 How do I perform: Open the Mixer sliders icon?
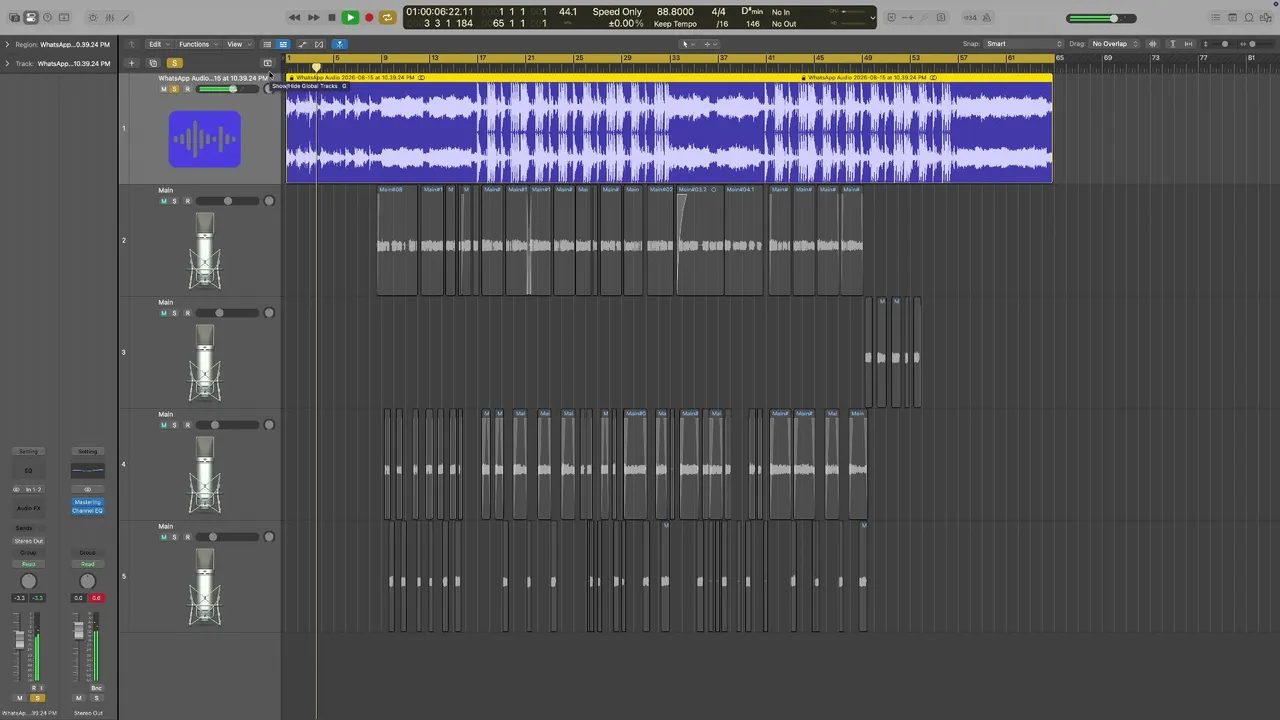[109, 17]
